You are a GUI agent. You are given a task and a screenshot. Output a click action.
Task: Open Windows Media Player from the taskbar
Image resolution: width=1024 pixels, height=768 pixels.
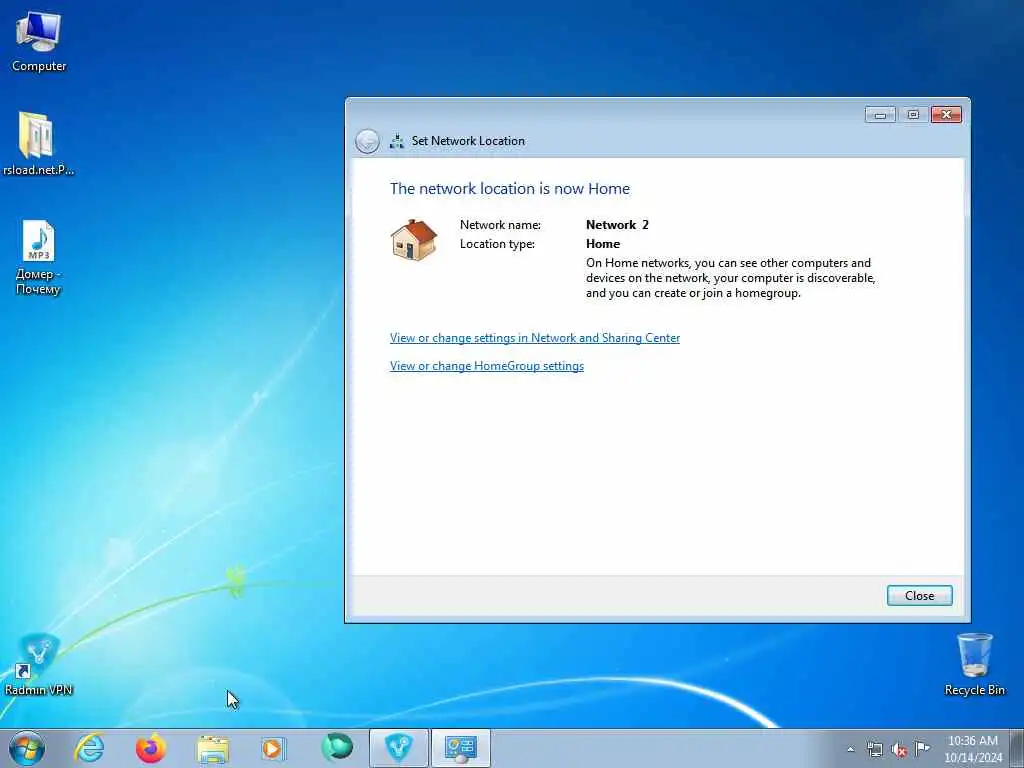(x=273, y=748)
